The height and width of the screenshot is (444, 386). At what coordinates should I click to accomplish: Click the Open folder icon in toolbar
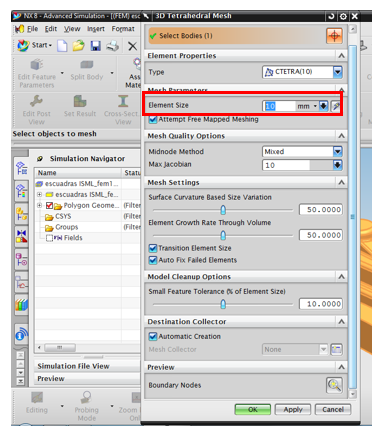pyautogui.click(x=79, y=46)
